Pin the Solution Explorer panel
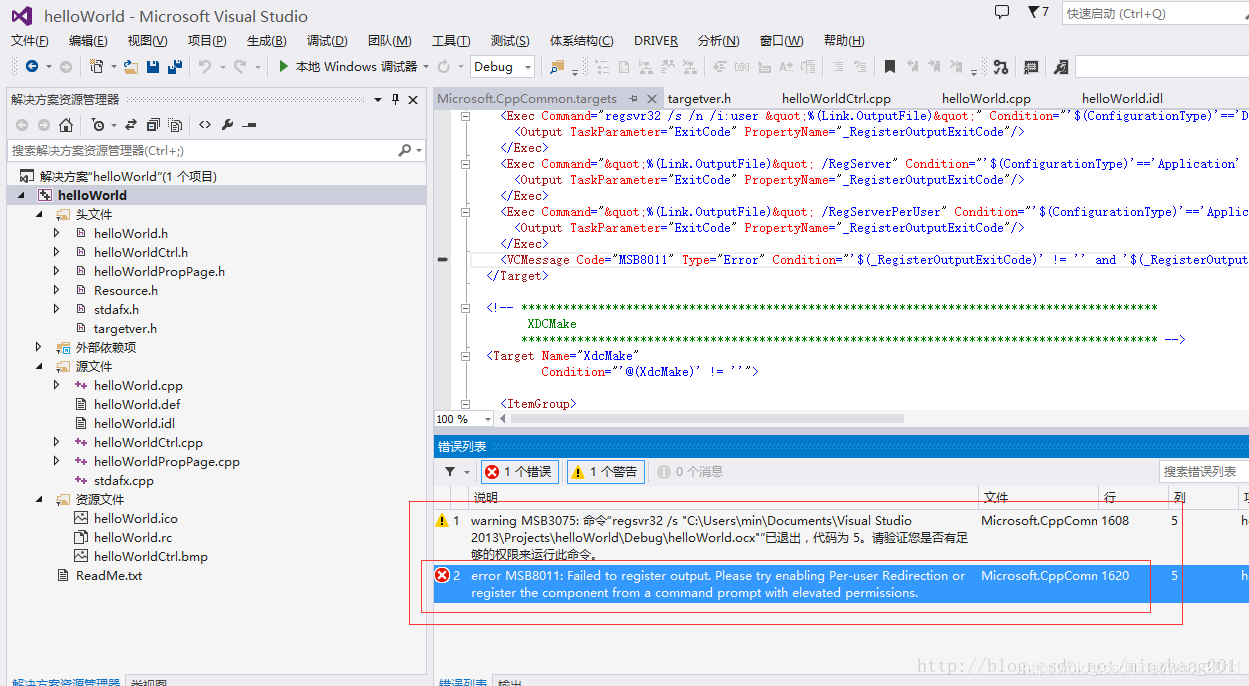1249x686 pixels. [x=395, y=99]
